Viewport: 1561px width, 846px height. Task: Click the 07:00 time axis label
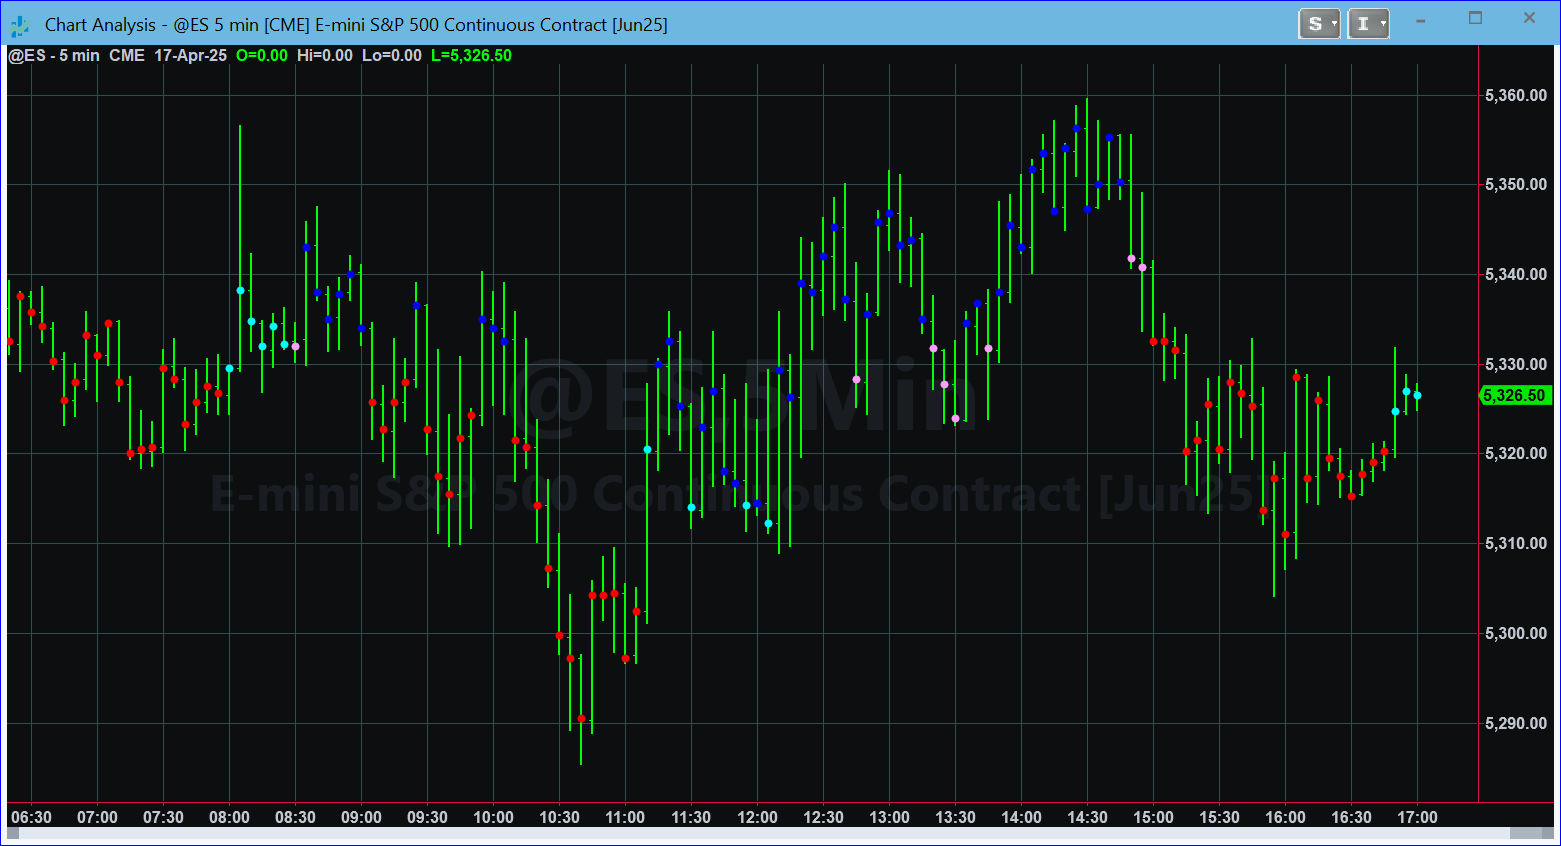97,817
